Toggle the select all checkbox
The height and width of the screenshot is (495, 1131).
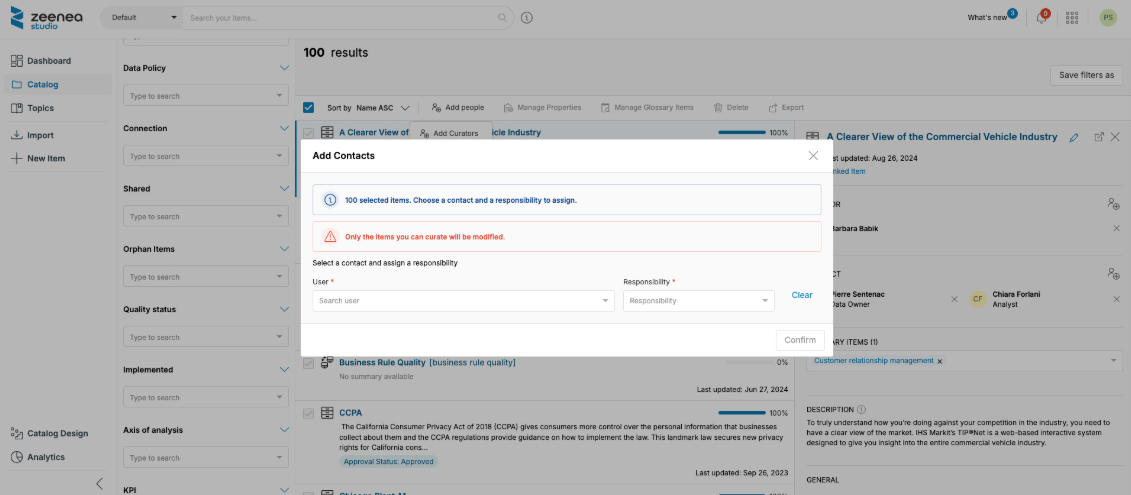(x=308, y=107)
